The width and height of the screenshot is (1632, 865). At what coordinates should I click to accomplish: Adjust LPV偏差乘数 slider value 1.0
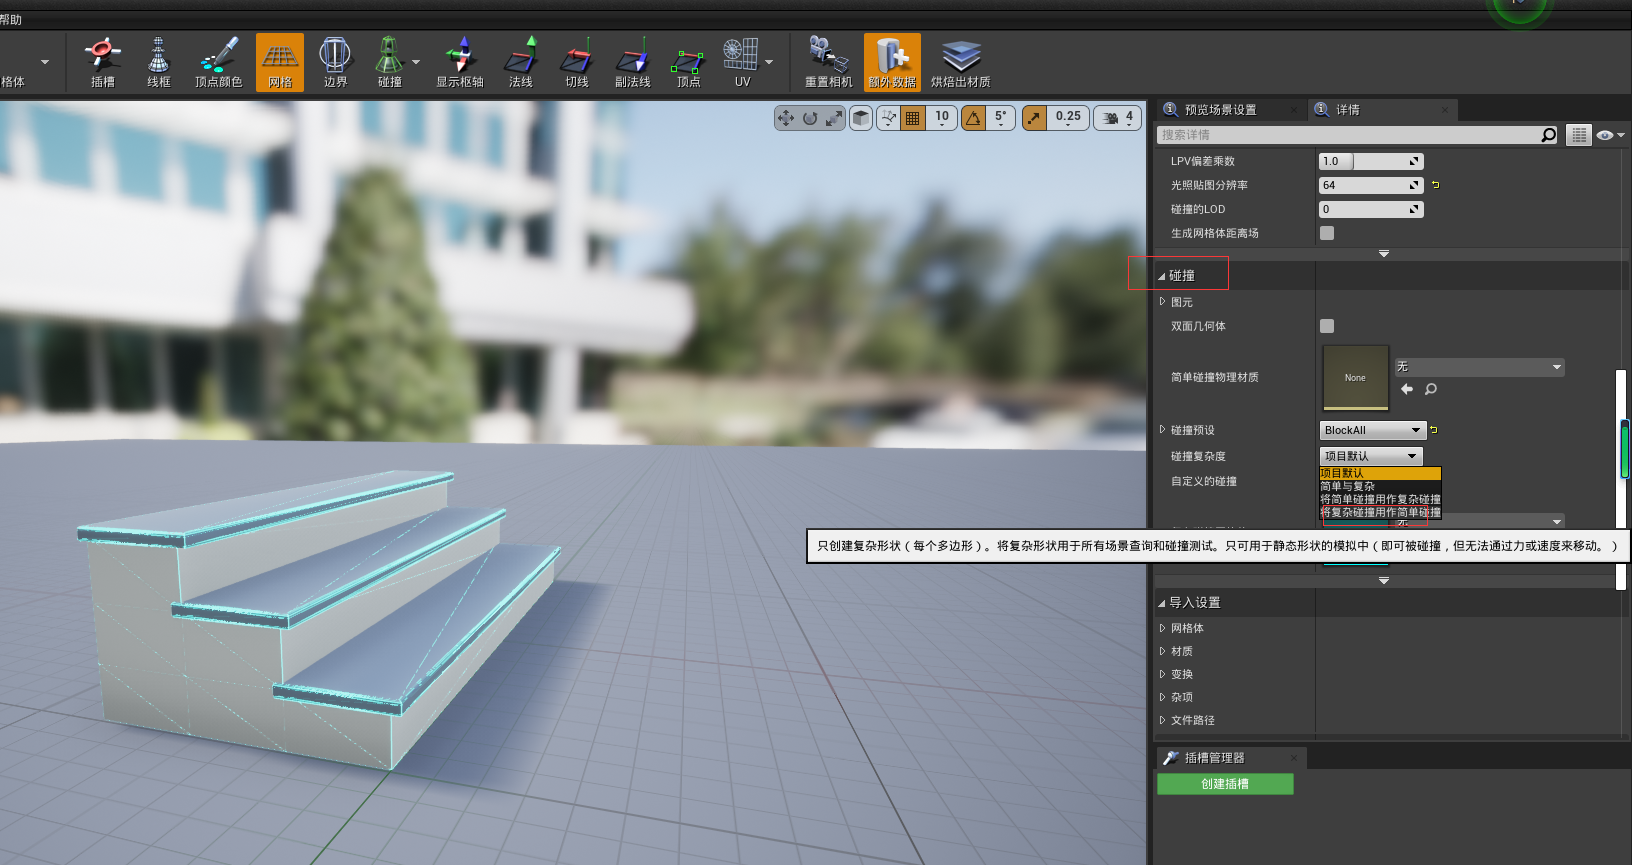1371,161
